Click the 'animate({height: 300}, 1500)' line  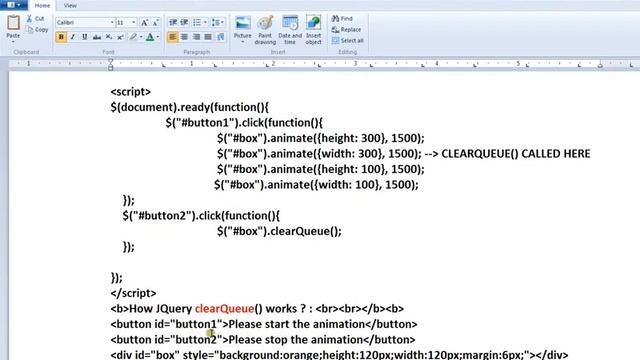(321, 138)
